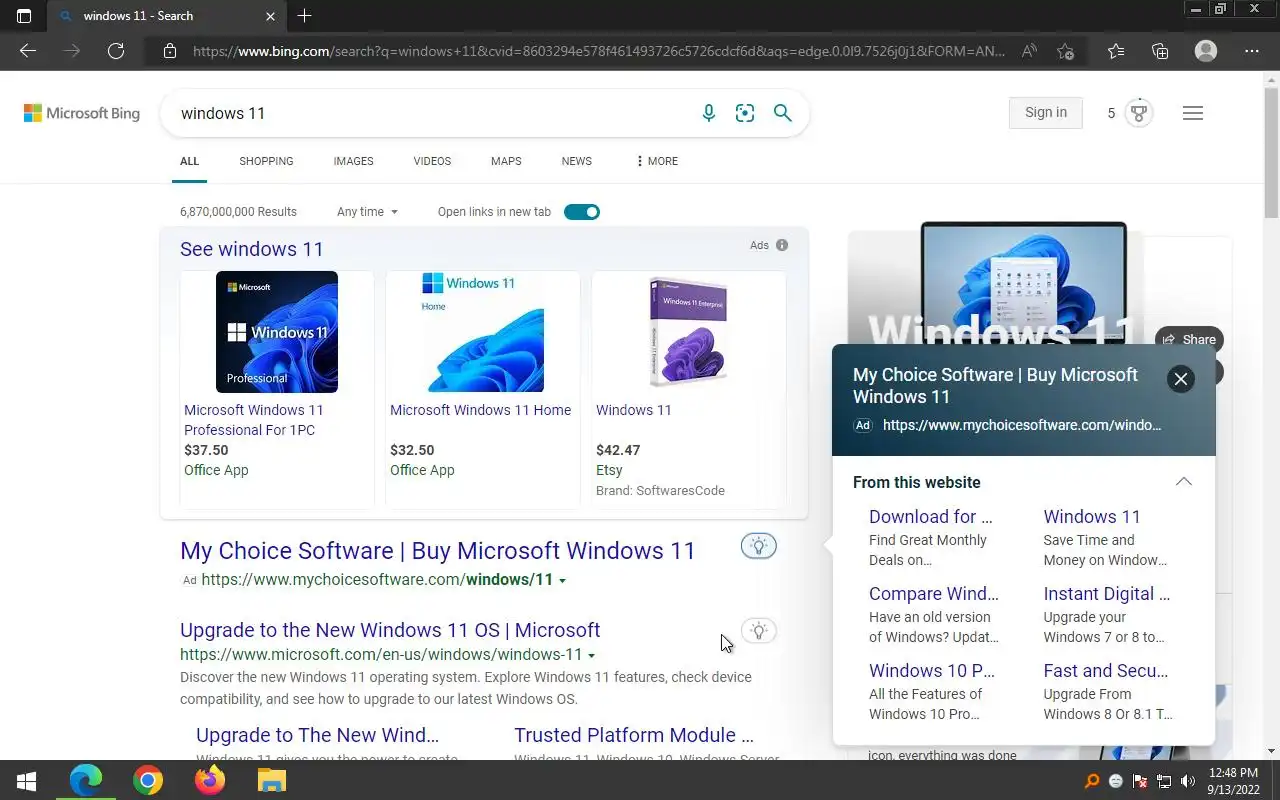The height and width of the screenshot is (800, 1280).
Task: Click the Windows 11 Enterprise box image
Action: click(x=688, y=332)
